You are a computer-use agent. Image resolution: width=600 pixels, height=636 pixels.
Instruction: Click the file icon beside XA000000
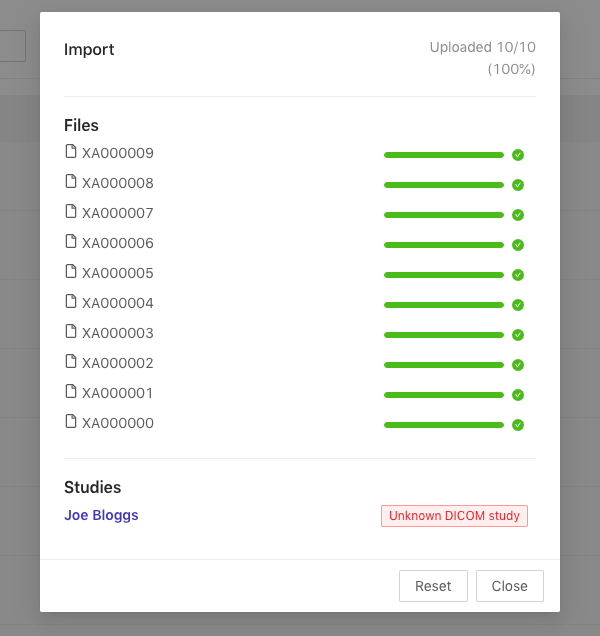pos(71,421)
